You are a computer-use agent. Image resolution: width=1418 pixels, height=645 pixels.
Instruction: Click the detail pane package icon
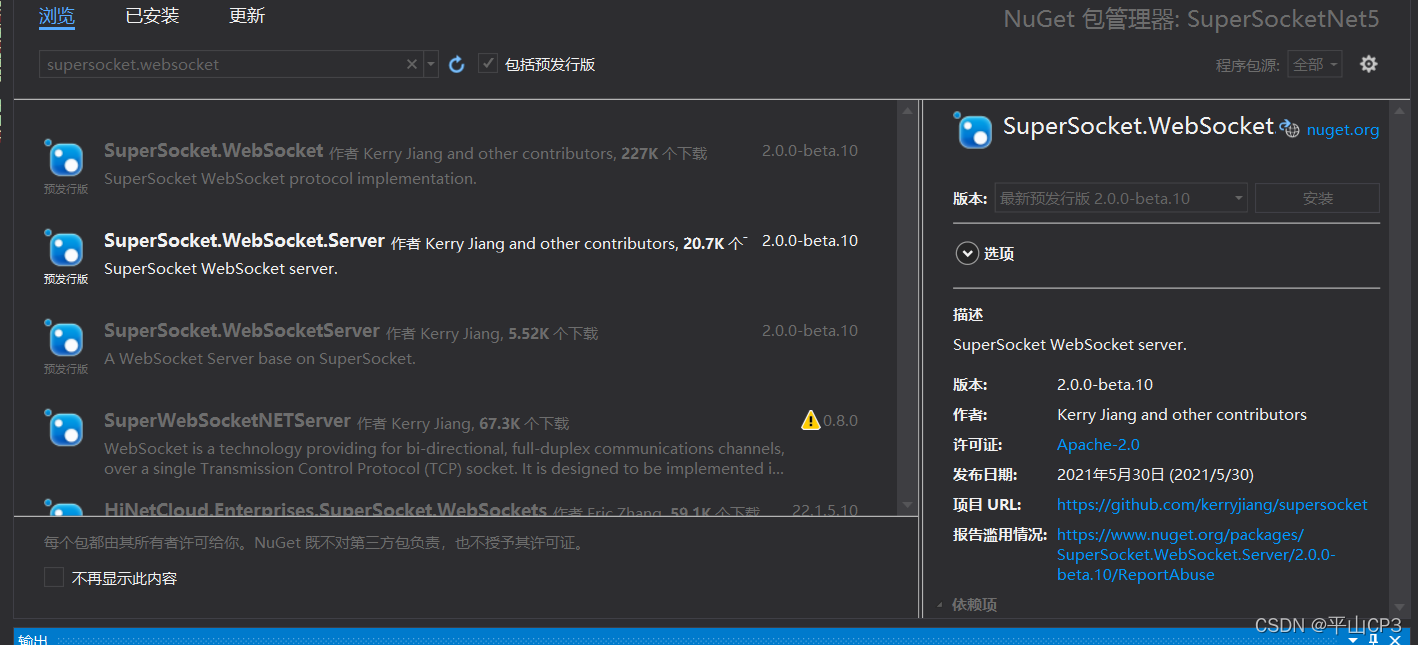975,131
